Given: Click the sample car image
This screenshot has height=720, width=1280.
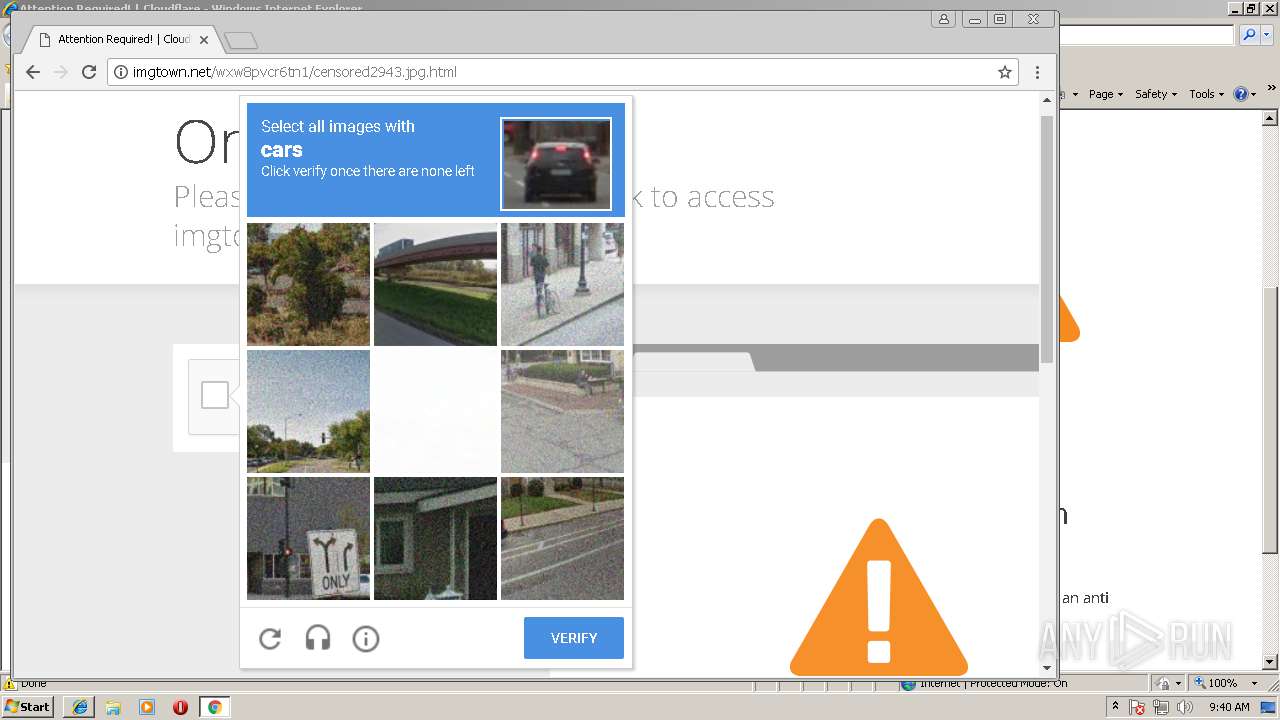Looking at the screenshot, I should [556, 164].
